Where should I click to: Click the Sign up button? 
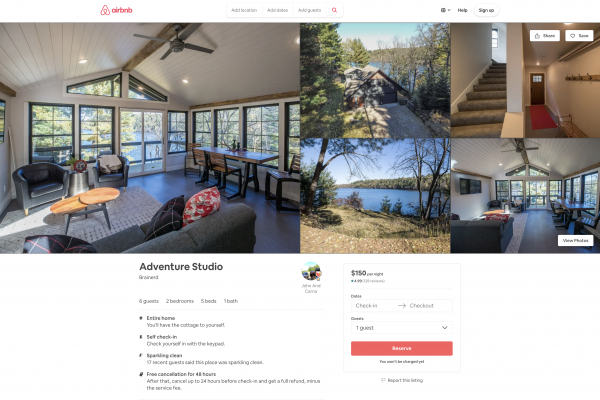point(486,10)
